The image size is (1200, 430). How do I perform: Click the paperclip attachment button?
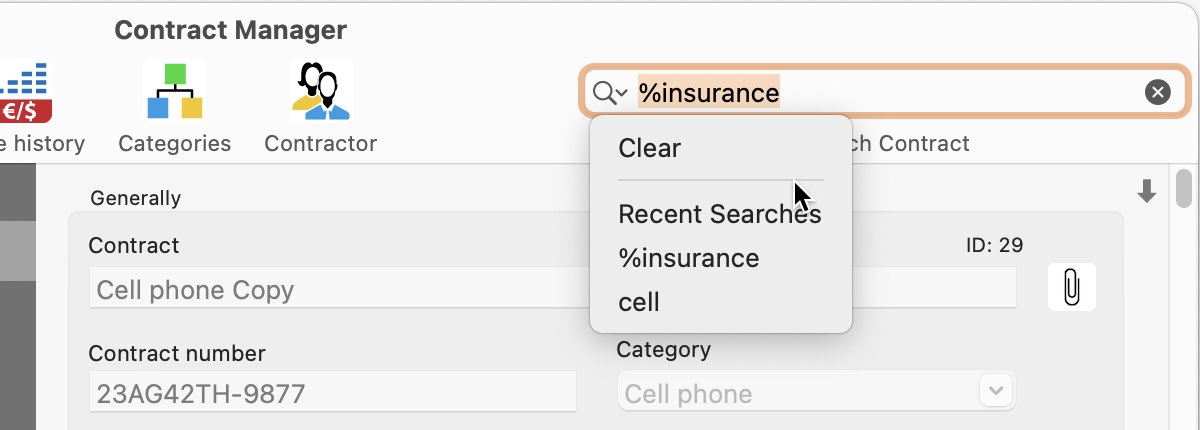click(x=1071, y=288)
